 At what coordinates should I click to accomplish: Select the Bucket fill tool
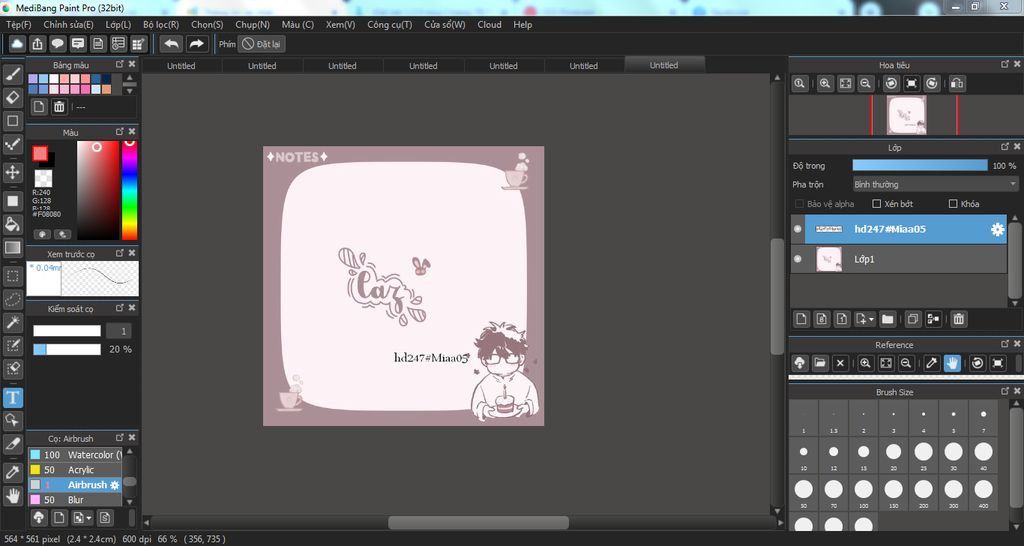12,224
